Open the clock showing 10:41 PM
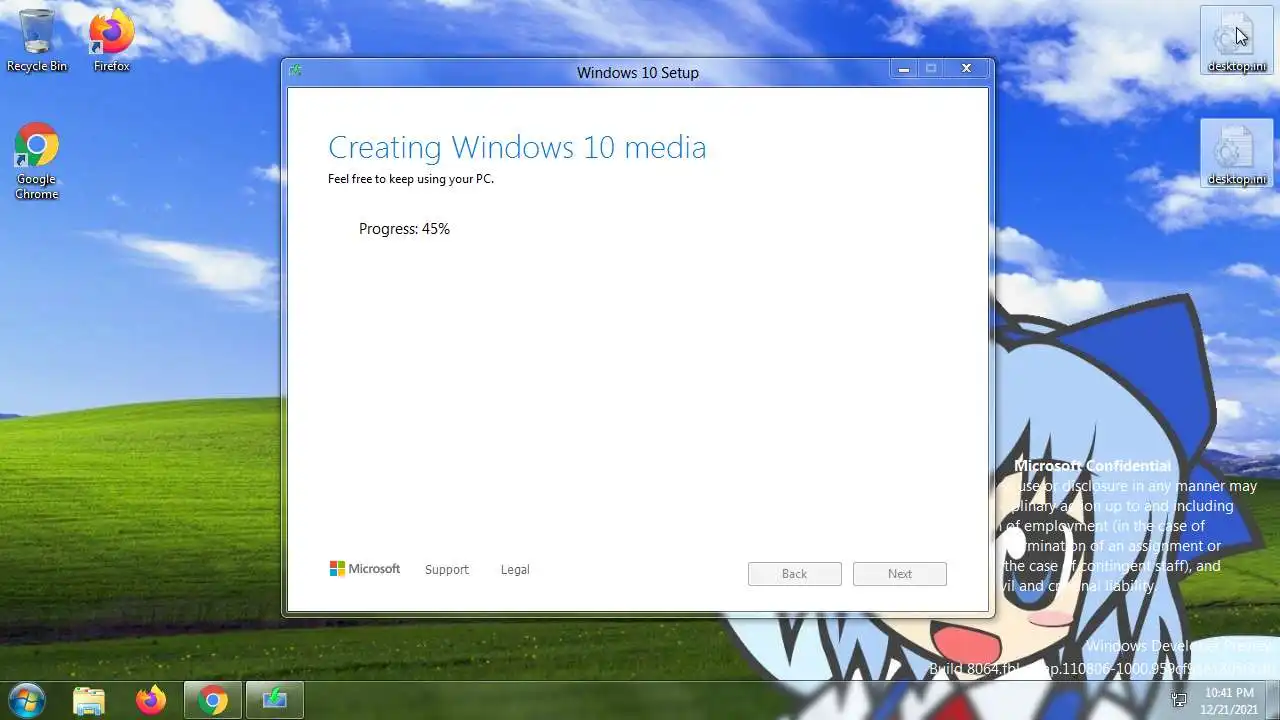This screenshot has height=720, width=1280. [x=1229, y=700]
